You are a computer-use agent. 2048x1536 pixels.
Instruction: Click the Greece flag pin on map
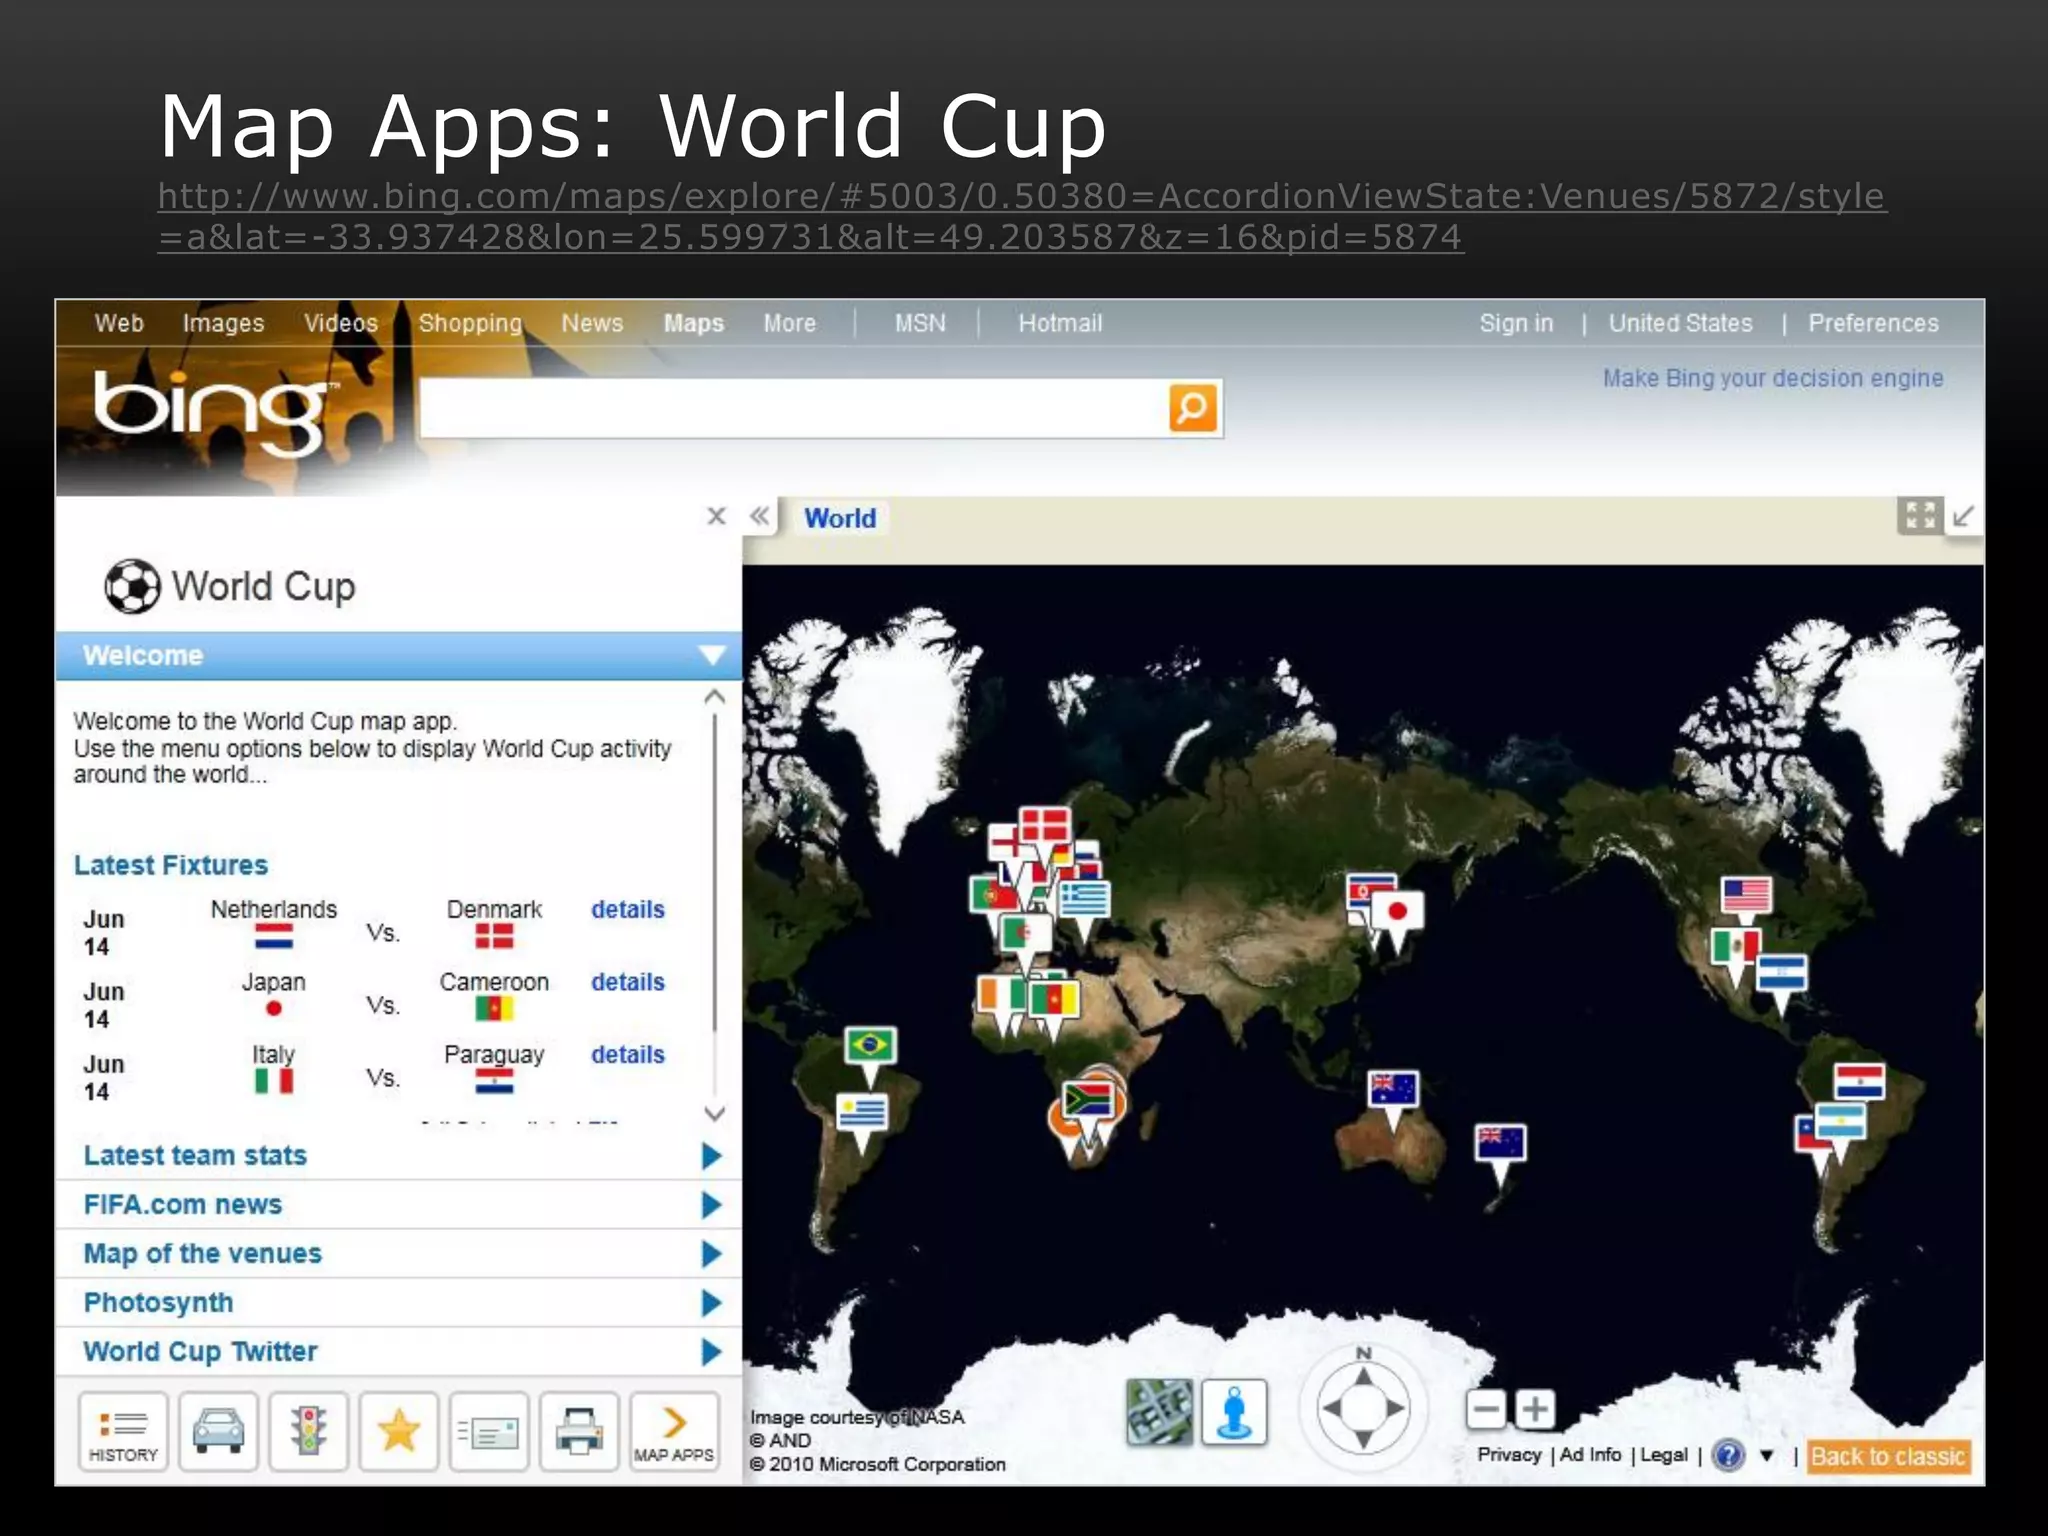(x=1084, y=900)
